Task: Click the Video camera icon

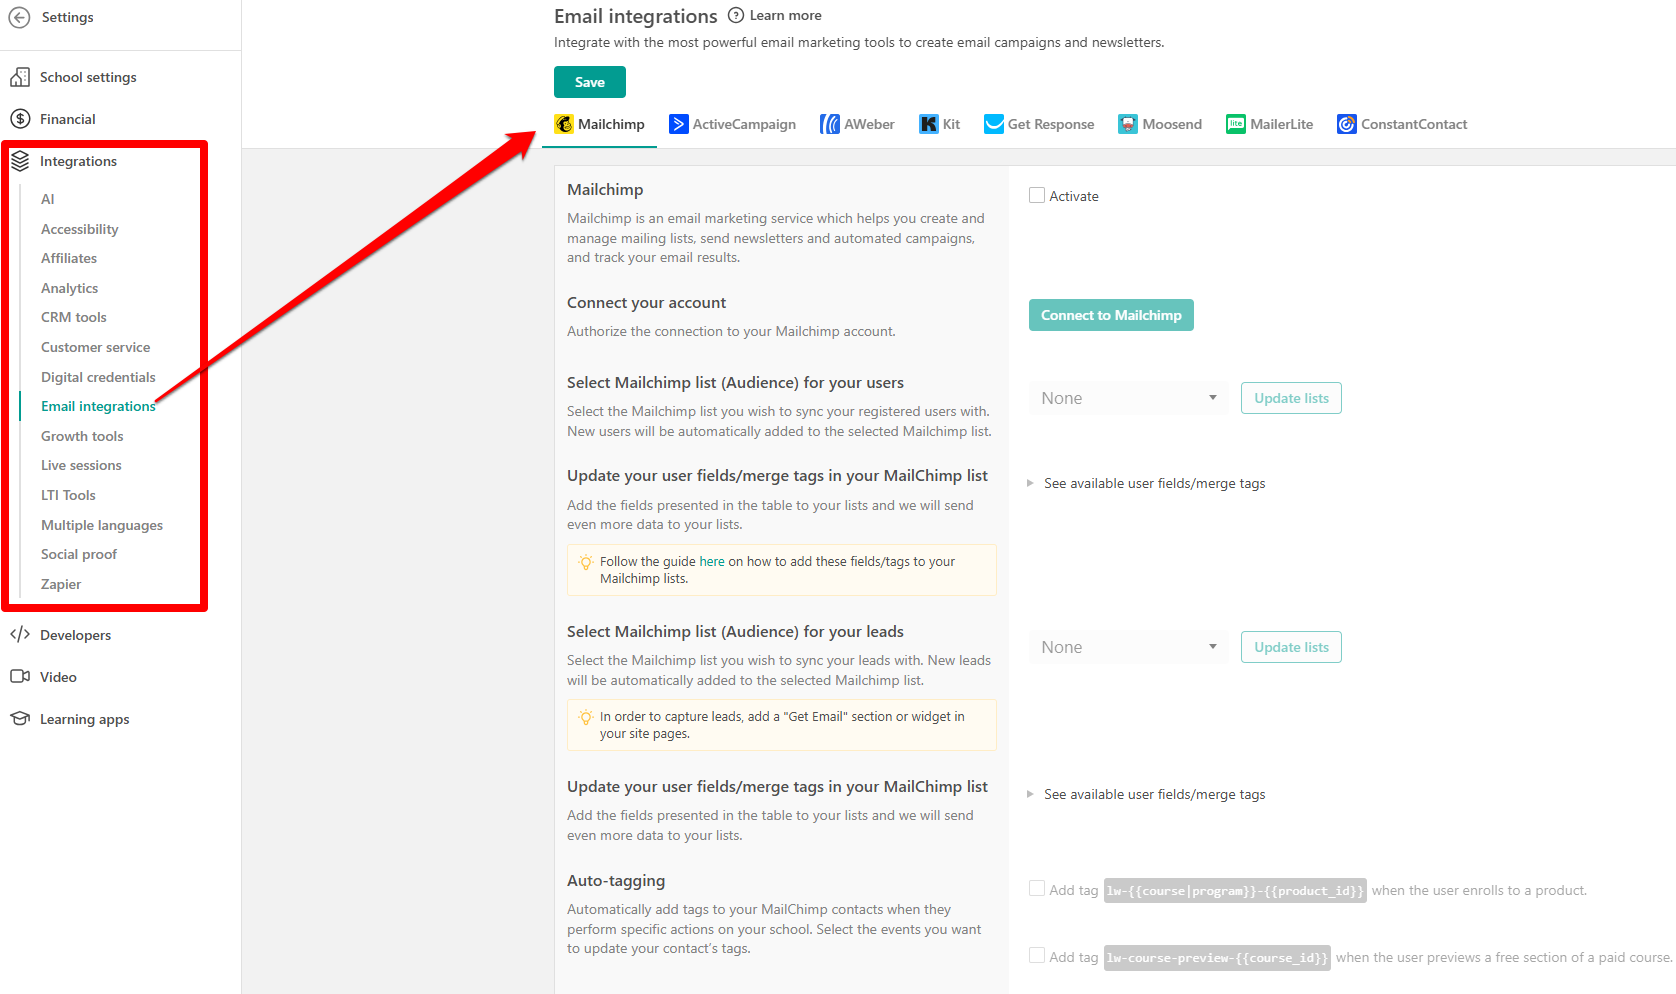Action: (20, 677)
